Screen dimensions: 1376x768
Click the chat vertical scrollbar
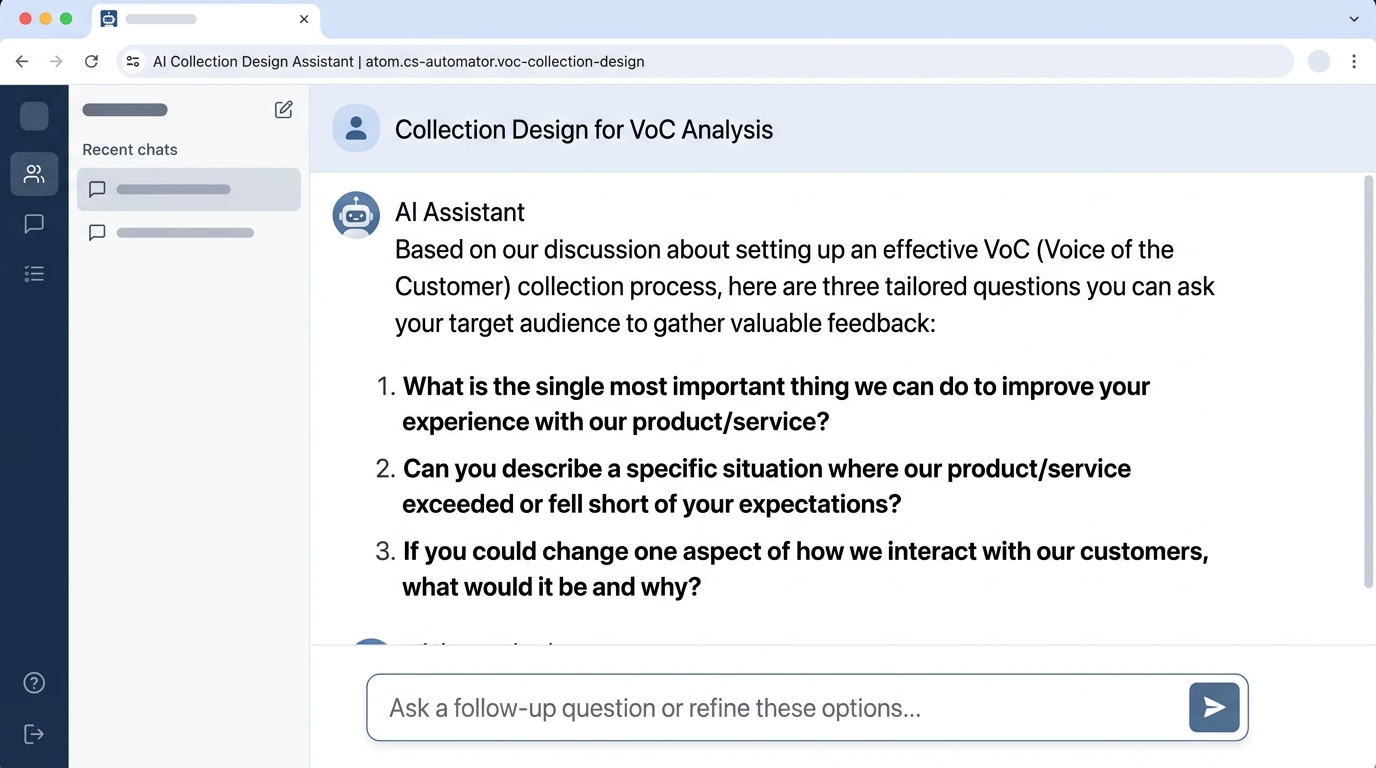tap(1369, 381)
